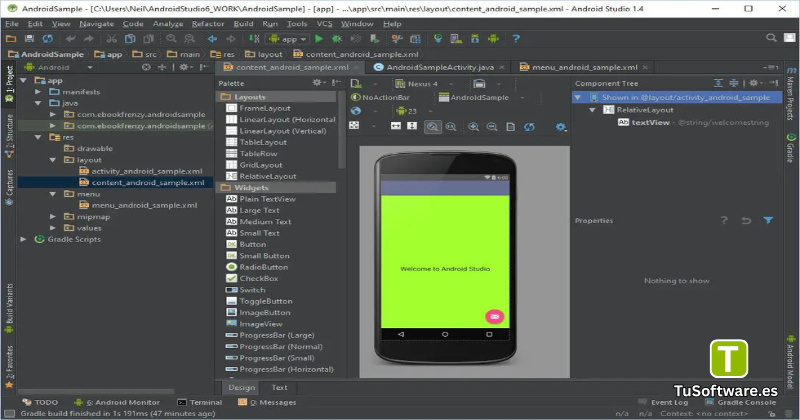The width and height of the screenshot is (800, 420).
Task: Click the Refresh icon in the layout designer toolbar
Action: [x=530, y=127]
